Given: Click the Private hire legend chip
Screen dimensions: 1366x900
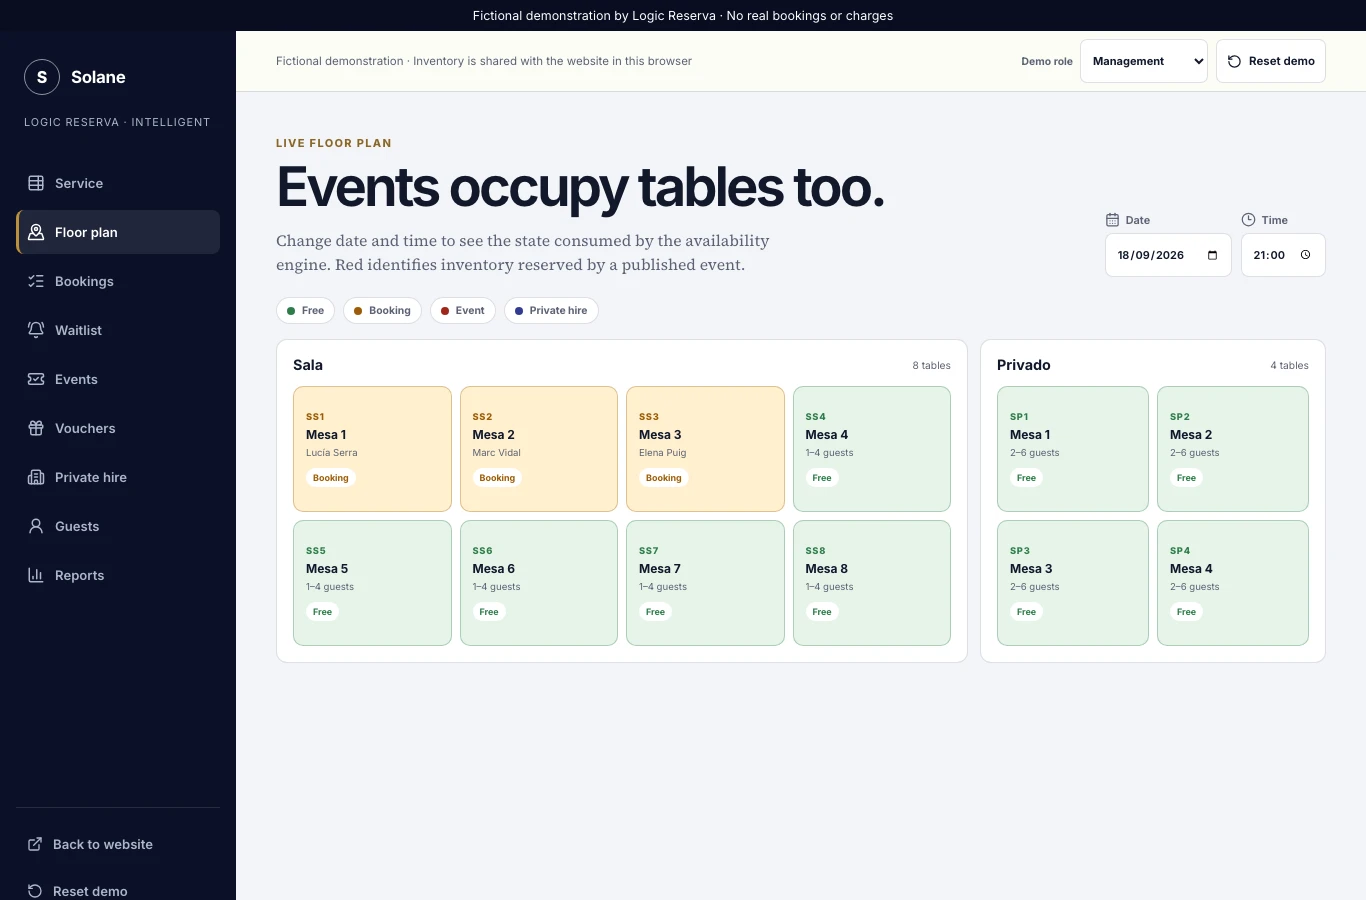Looking at the screenshot, I should 551,311.
